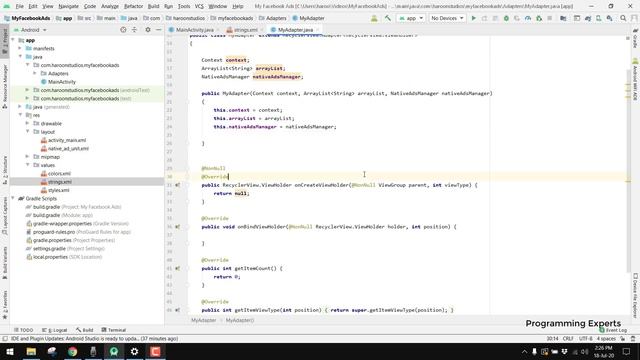Switch to MainActivity.java tab

[x=194, y=30]
